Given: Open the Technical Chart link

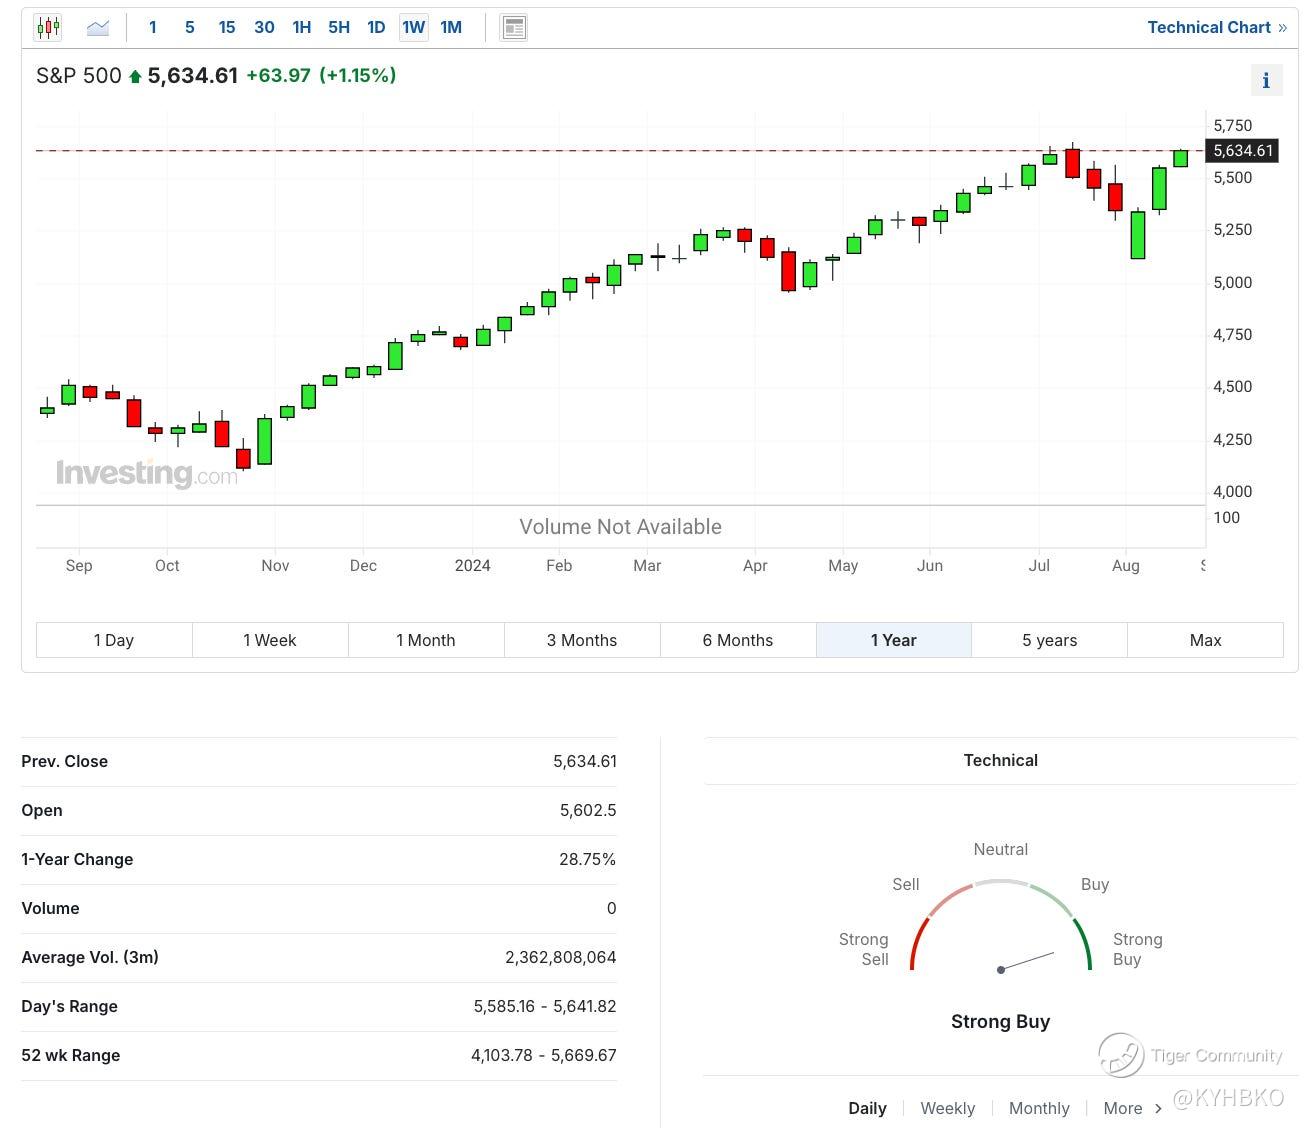Looking at the screenshot, I should click(1217, 27).
